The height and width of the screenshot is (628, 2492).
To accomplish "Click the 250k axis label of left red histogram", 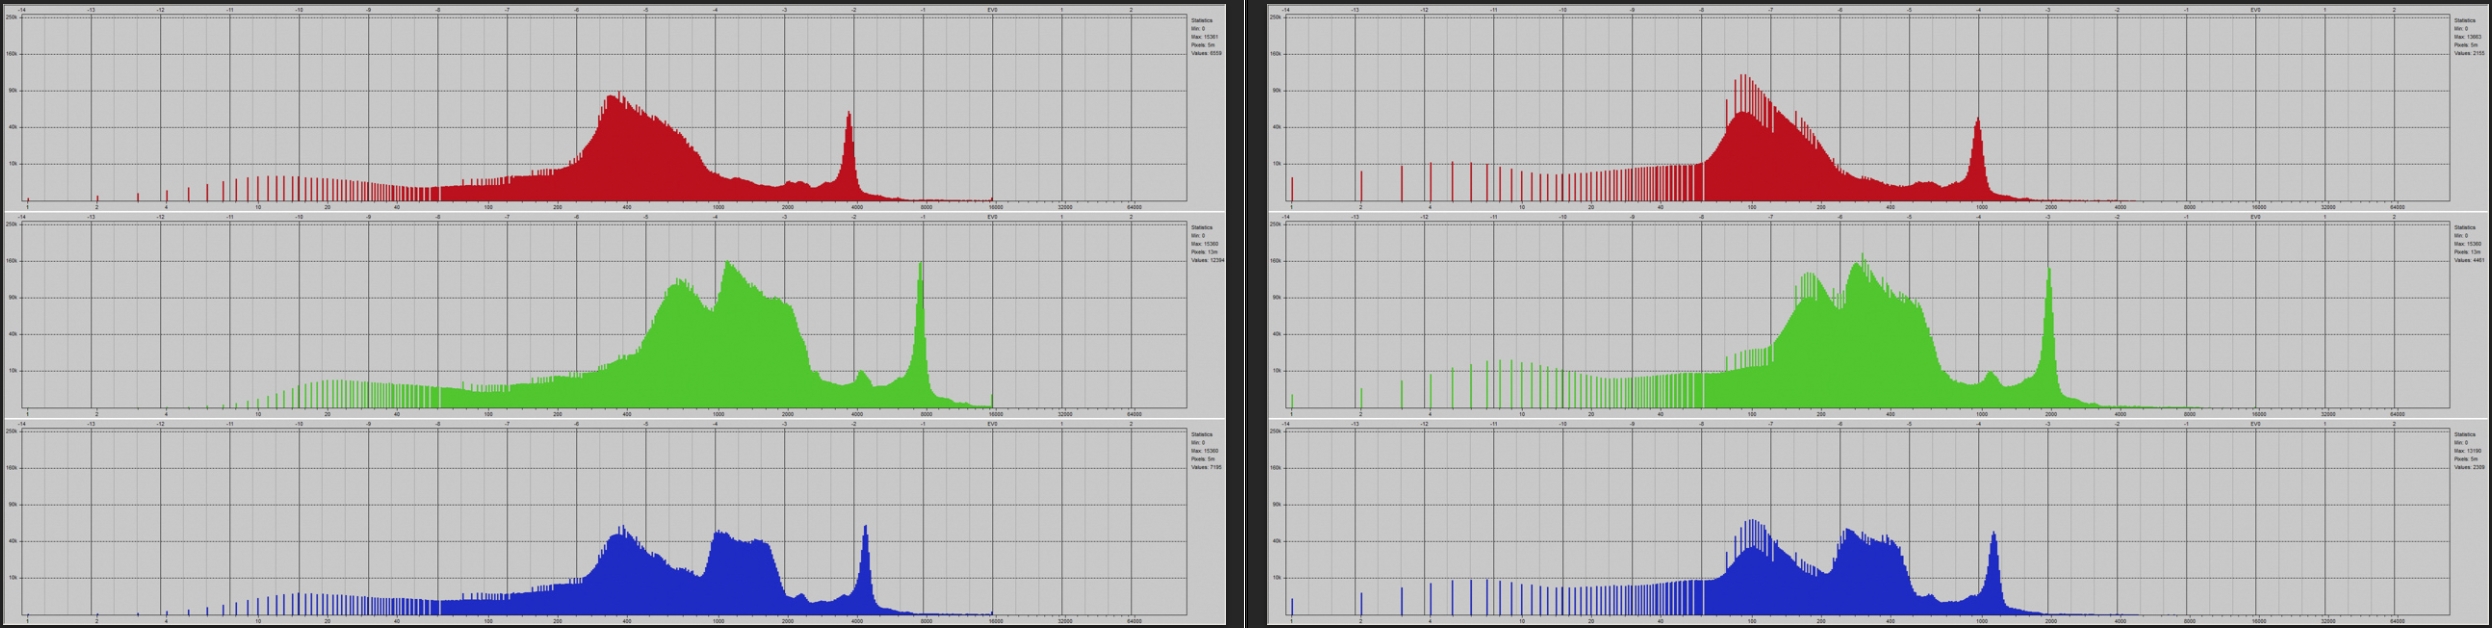I will [x=11, y=17].
